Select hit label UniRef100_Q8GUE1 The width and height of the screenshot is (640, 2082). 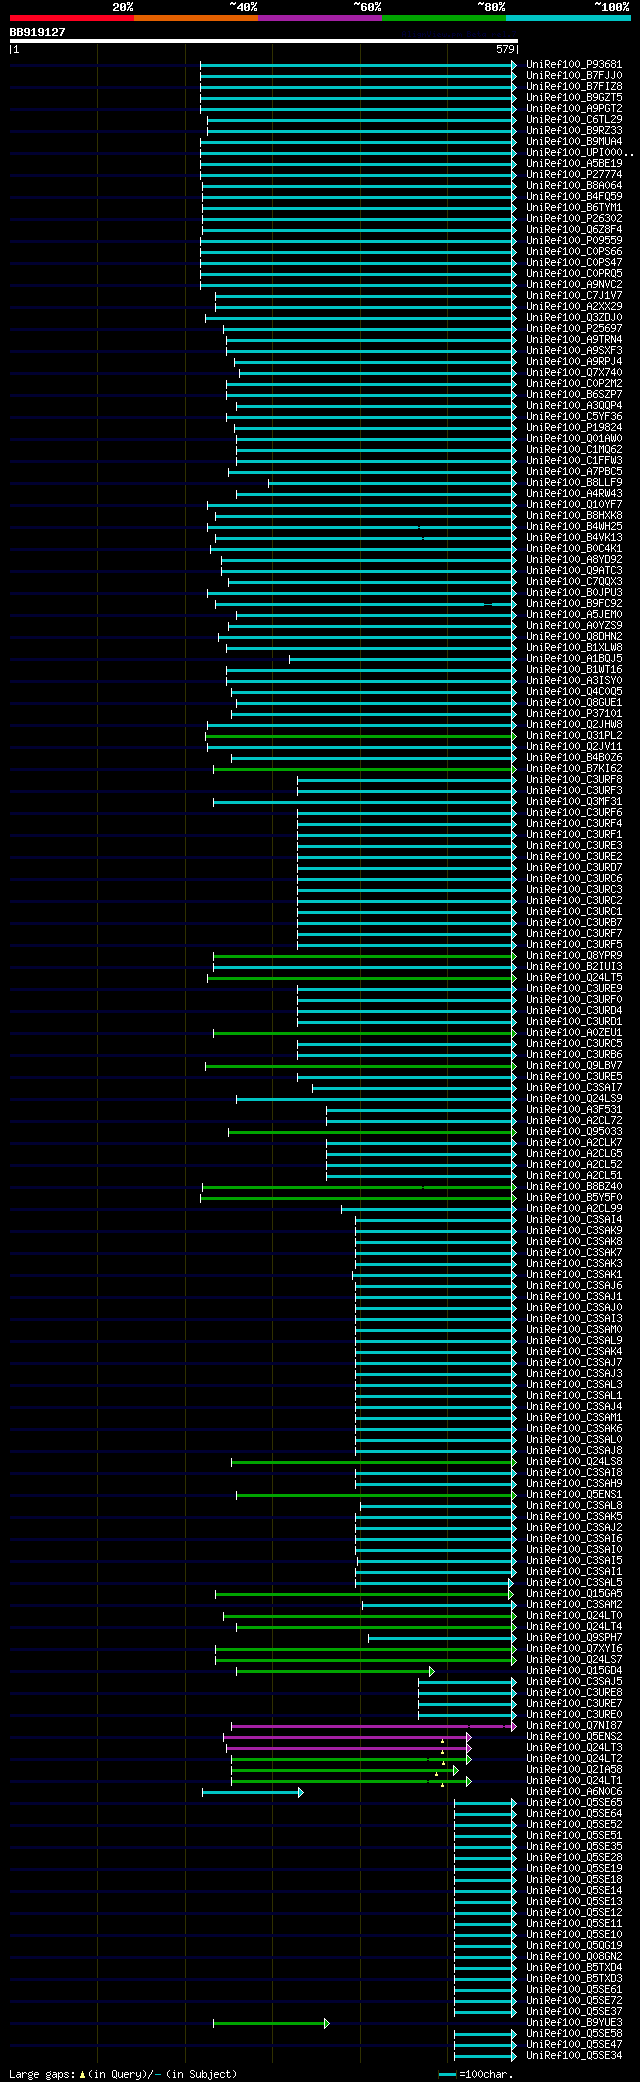point(574,703)
